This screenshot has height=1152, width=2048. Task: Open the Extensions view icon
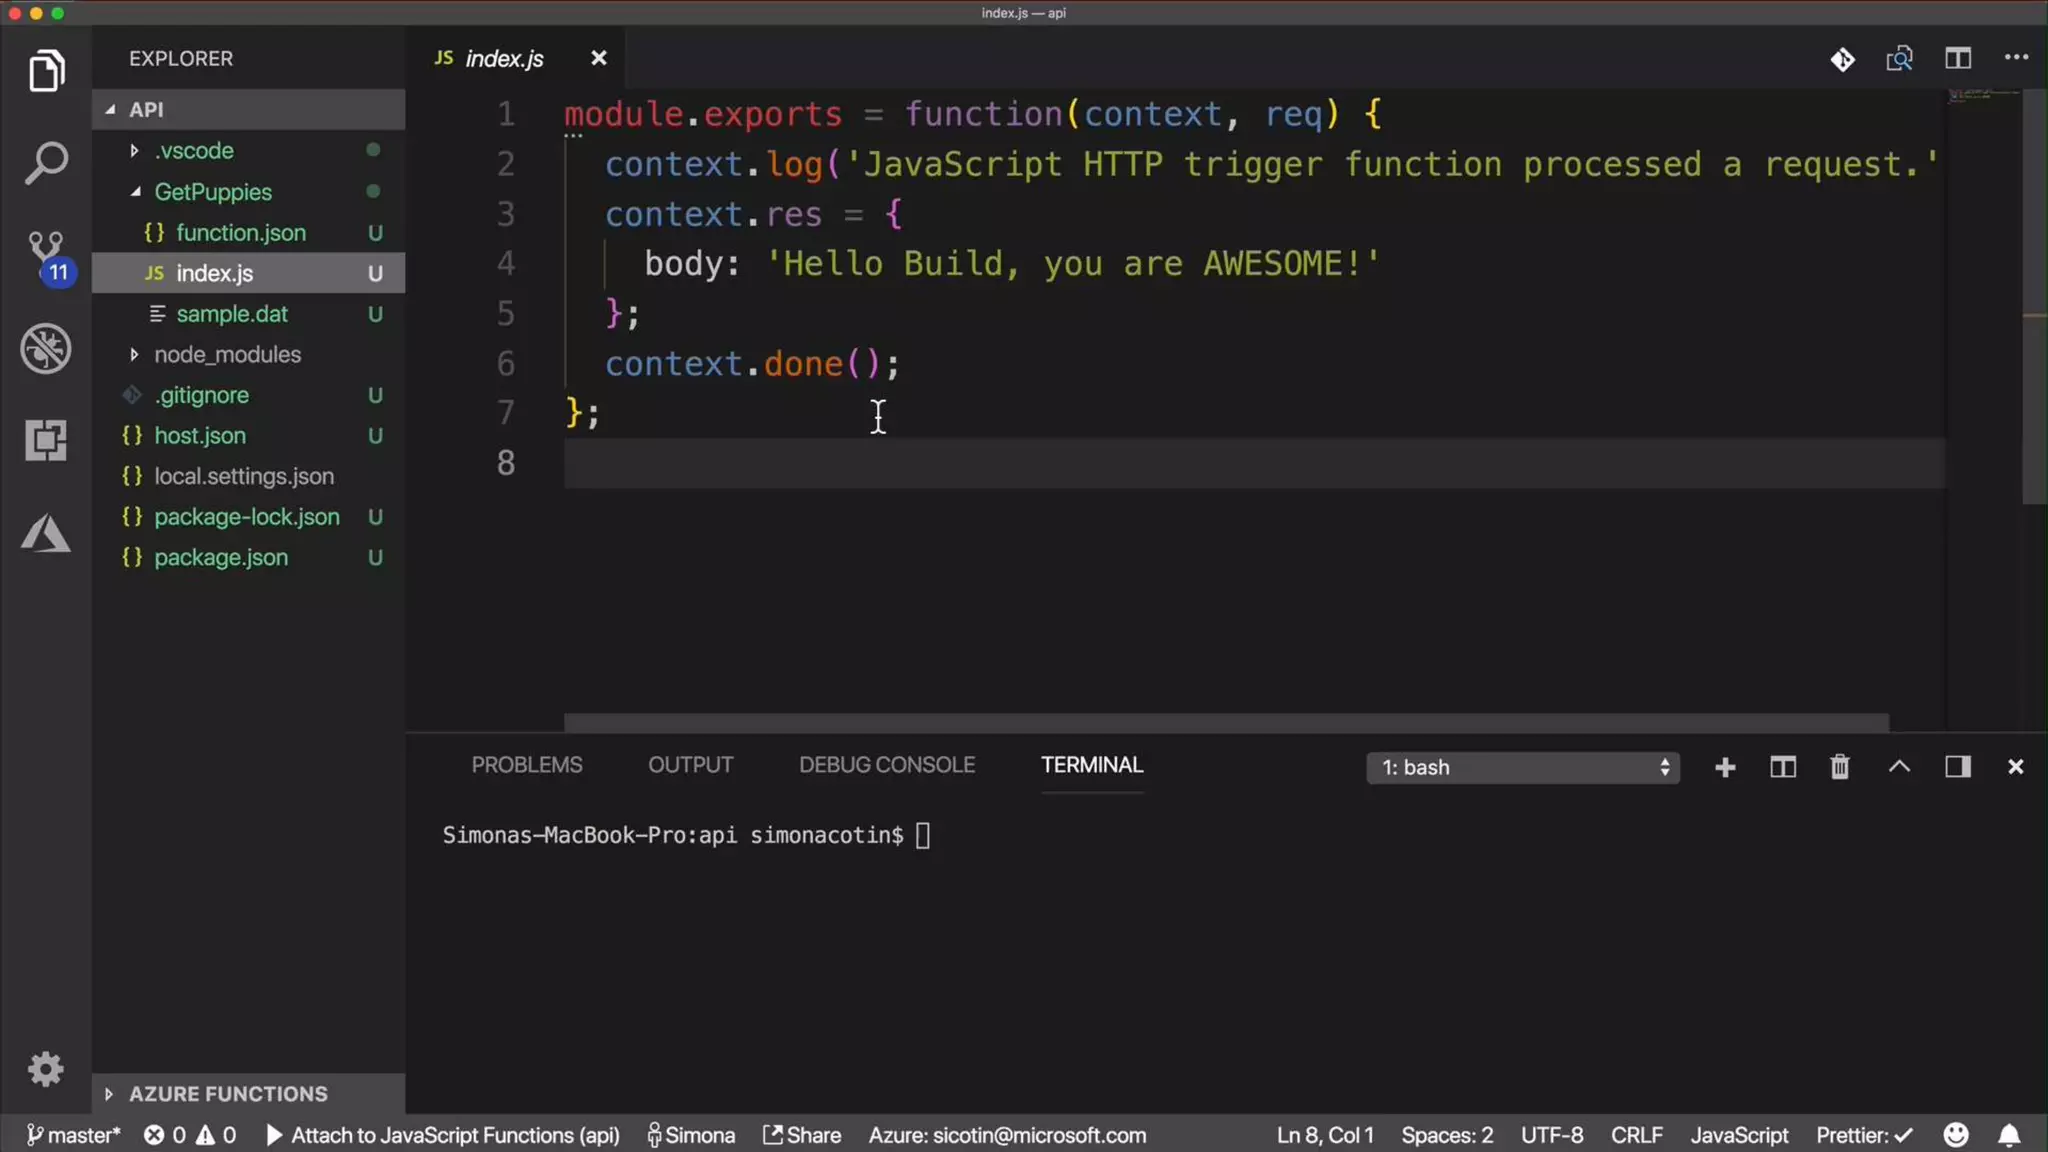46,440
